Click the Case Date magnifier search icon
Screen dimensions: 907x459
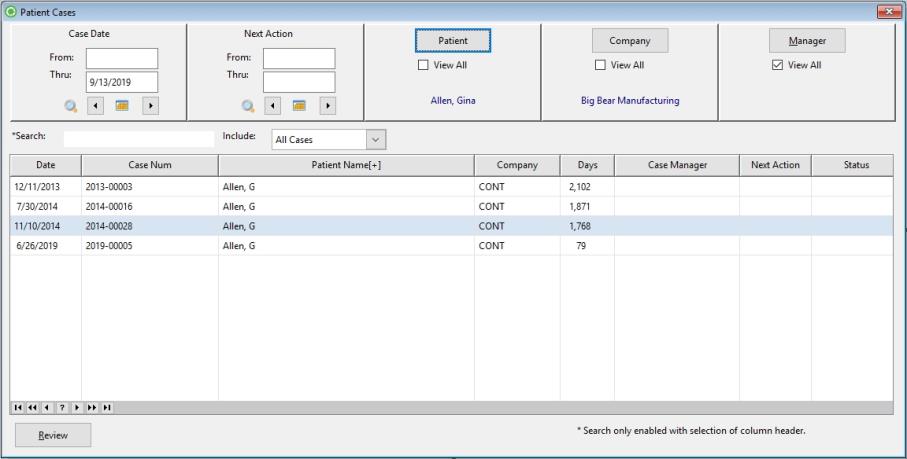71,106
